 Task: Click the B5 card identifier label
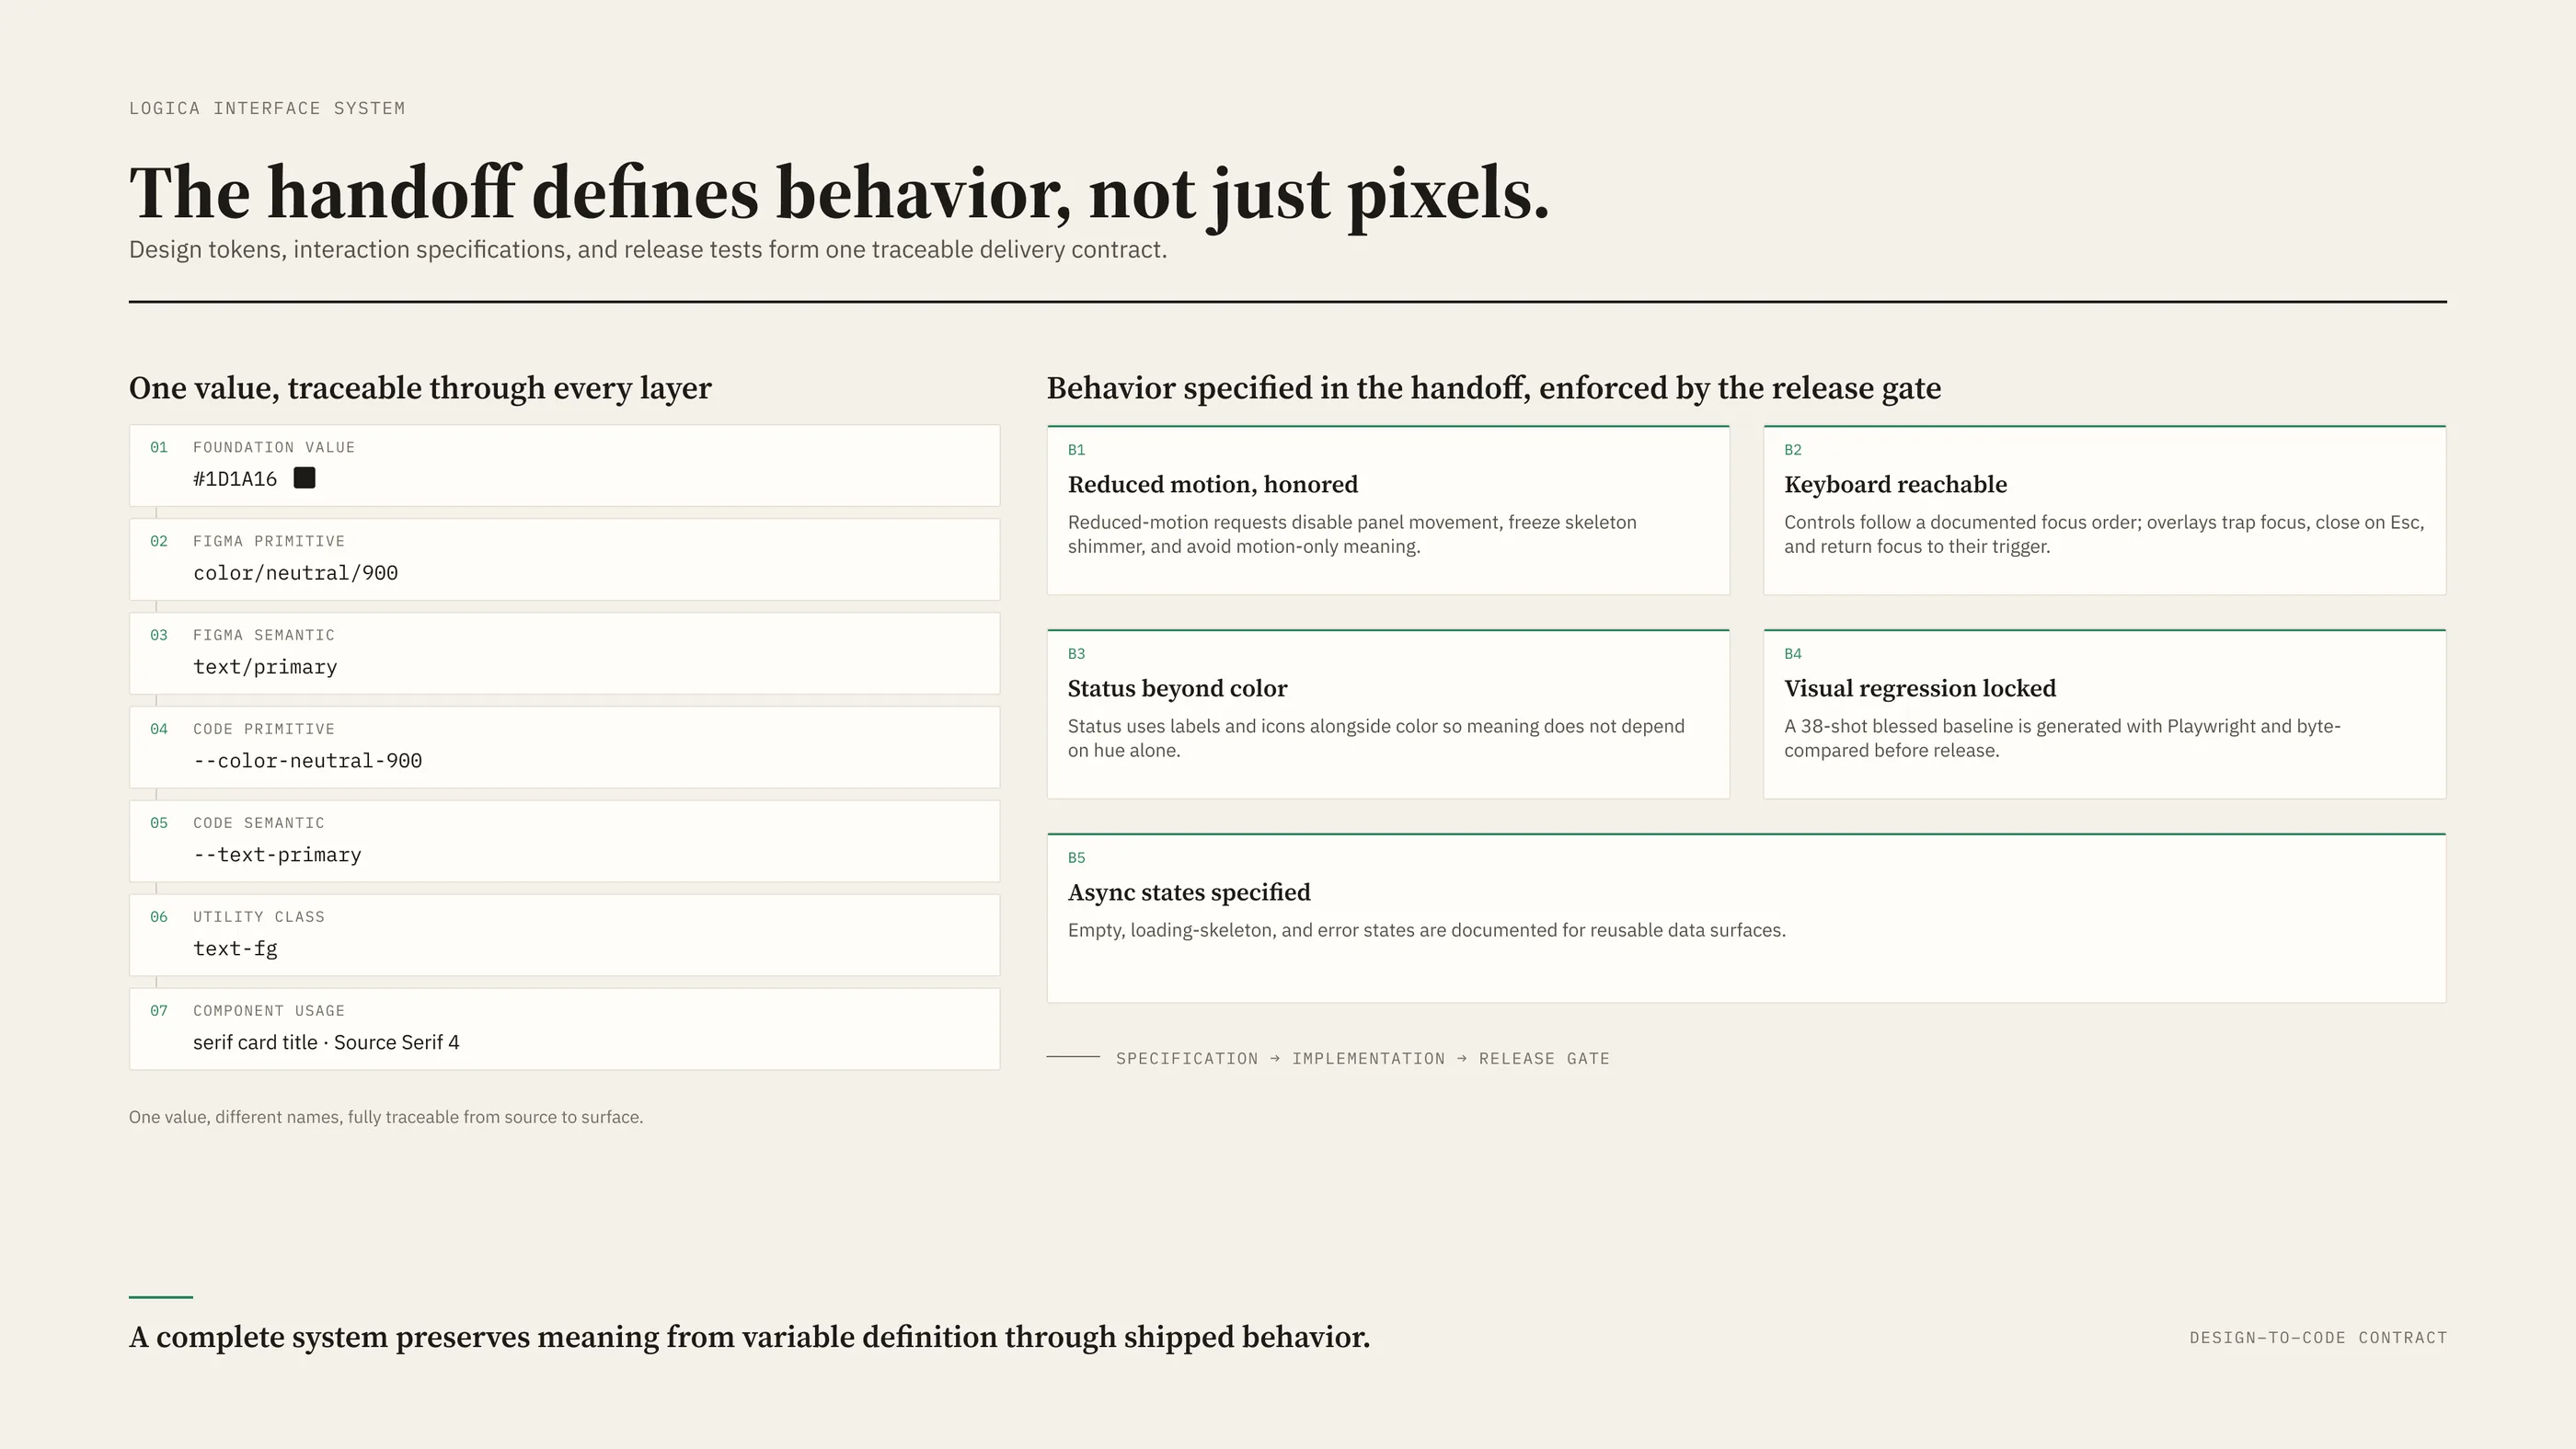[x=1076, y=858]
